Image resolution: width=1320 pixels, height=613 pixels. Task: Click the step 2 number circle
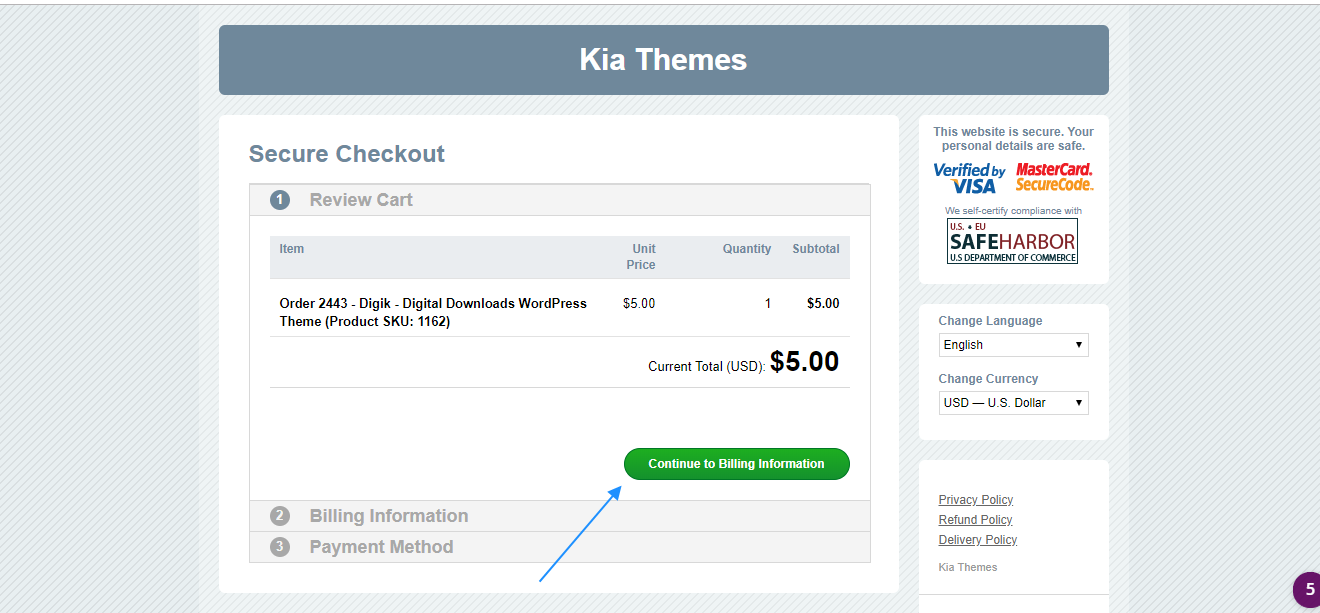point(280,516)
